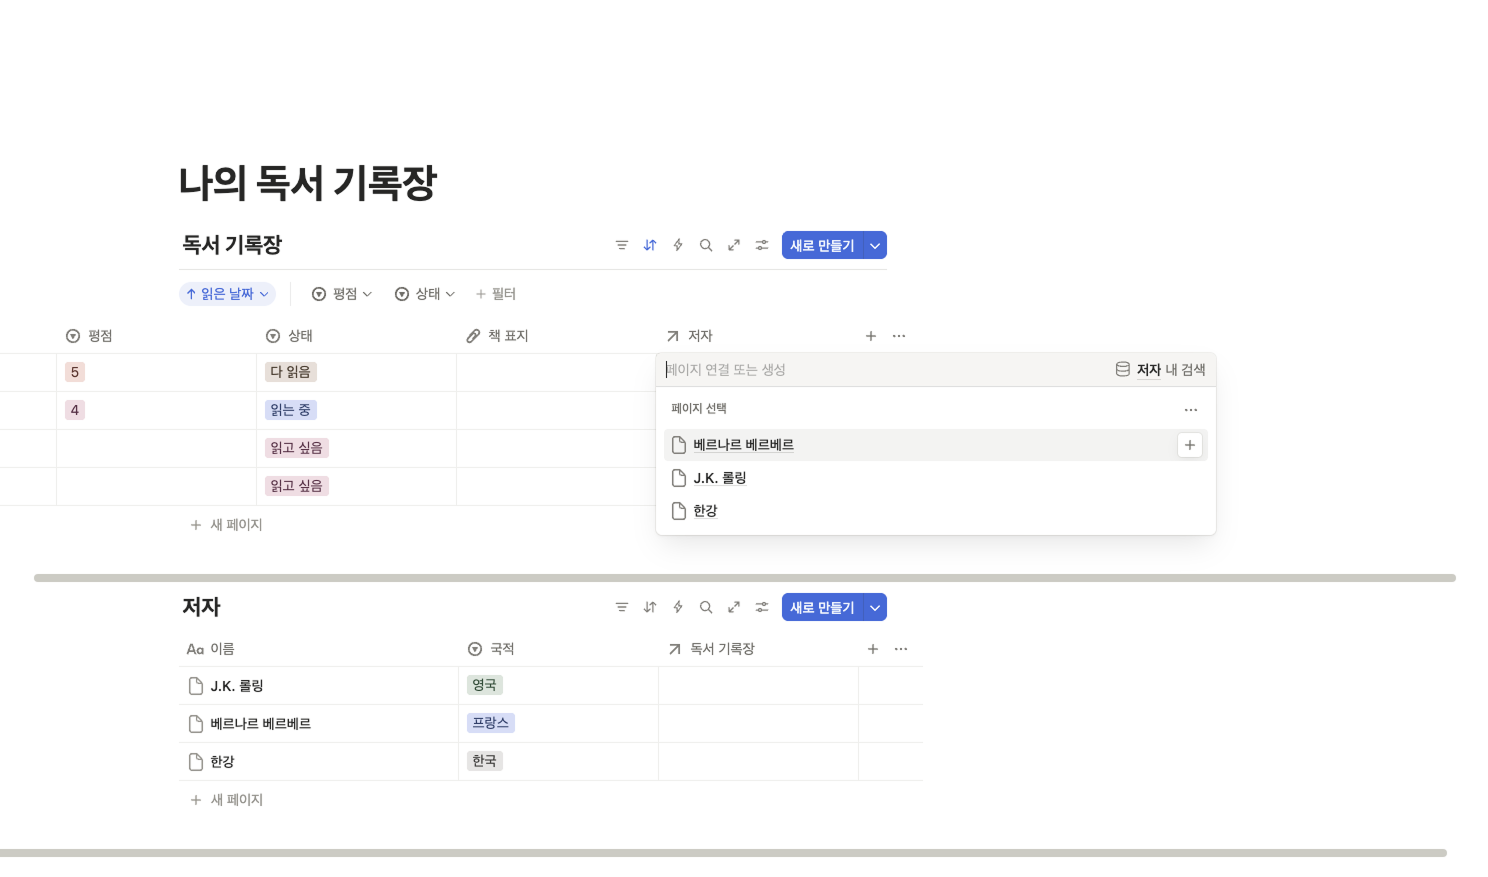Select the relation arrow icon on 저자 column
1488x877 pixels.
point(674,335)
